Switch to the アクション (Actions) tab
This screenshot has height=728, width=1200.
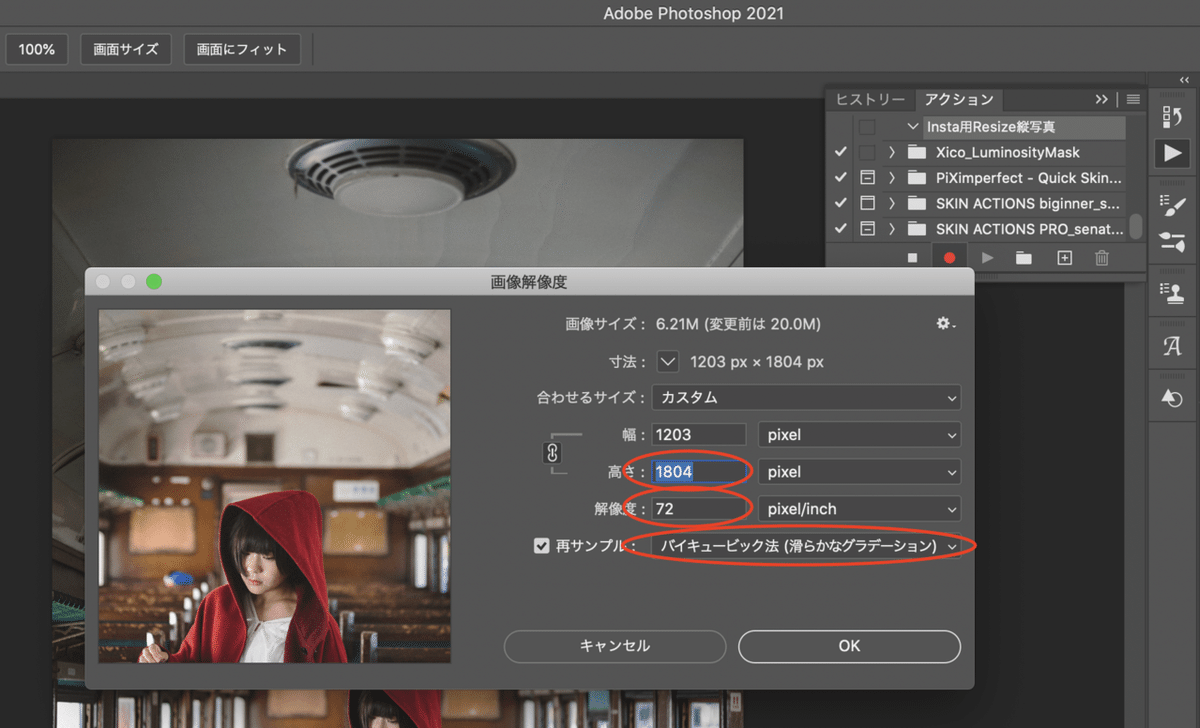coord(959,99)
